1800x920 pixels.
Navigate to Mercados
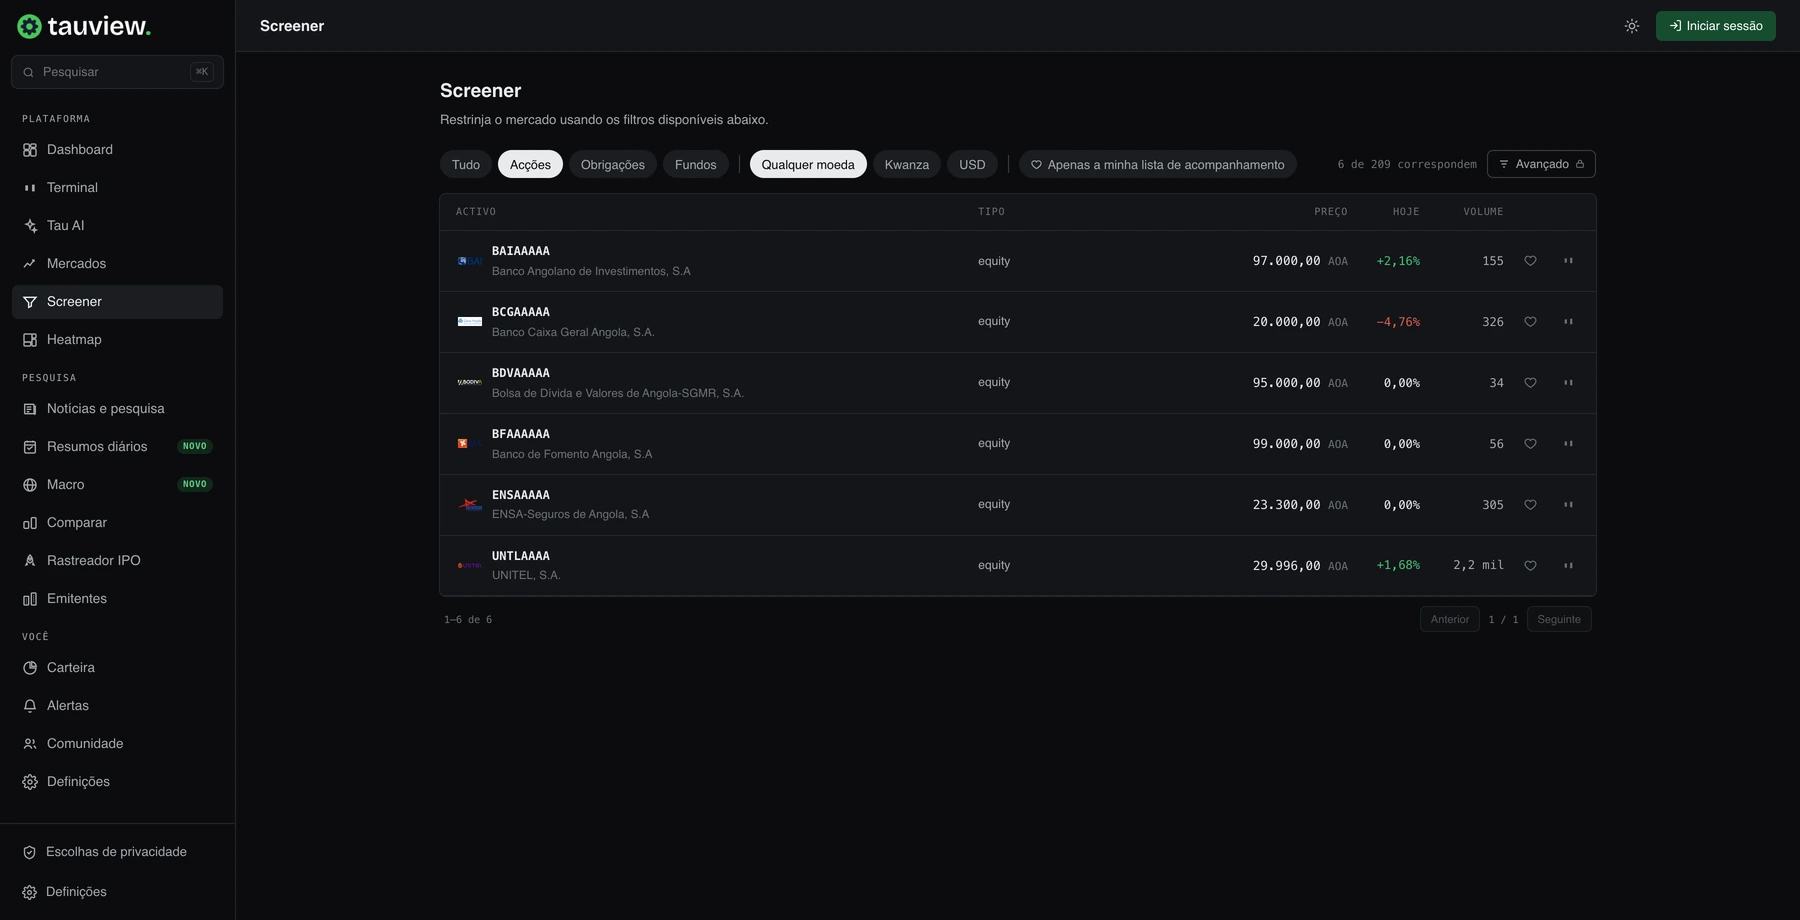pyautogui.click(x=117, y=264)
